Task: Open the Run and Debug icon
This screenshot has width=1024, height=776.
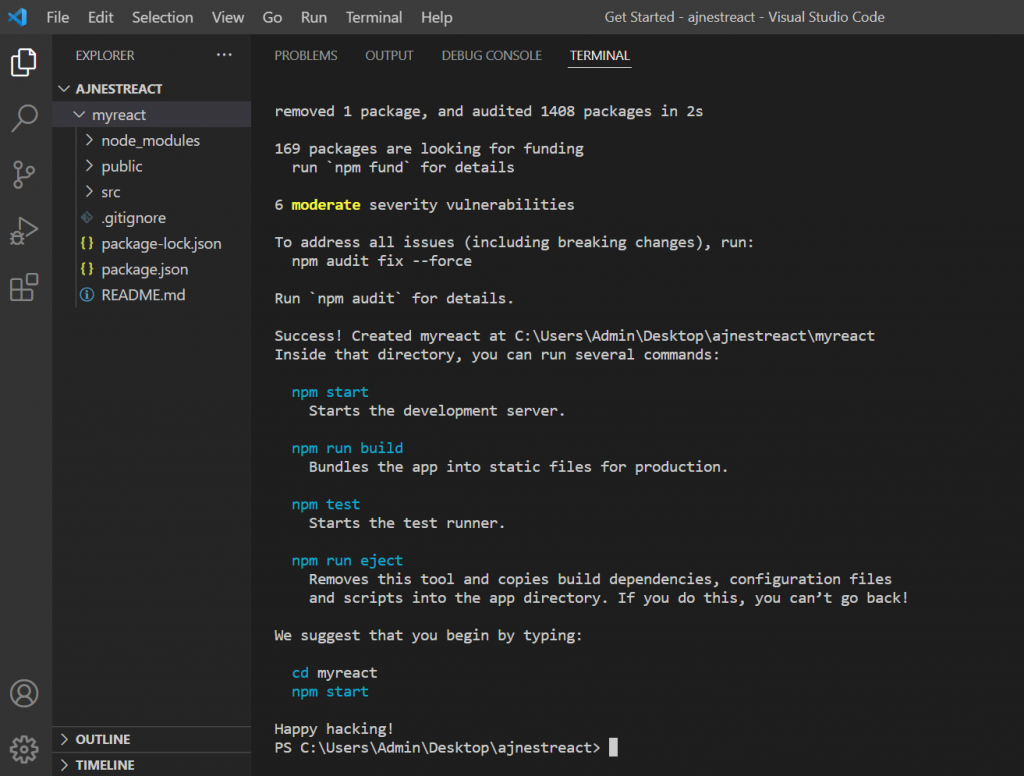Action: point(24,231)
